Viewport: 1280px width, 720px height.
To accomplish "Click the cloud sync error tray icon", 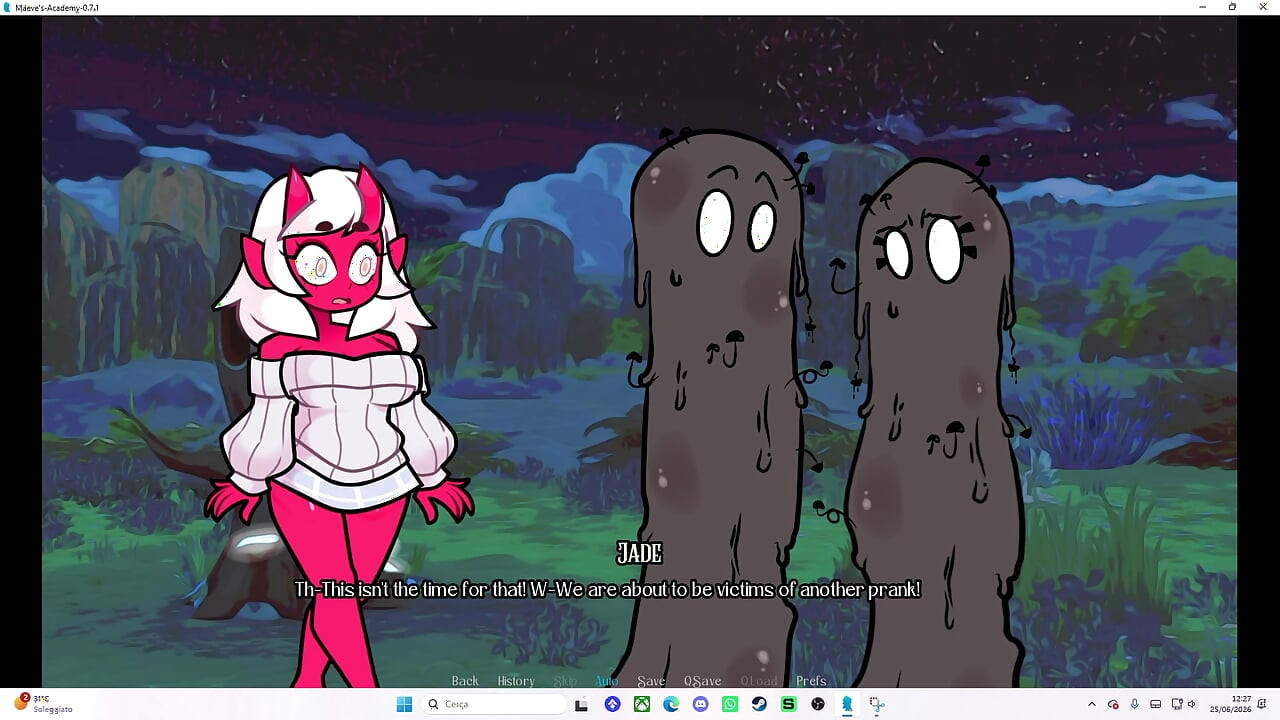I will (x=1113, y=704).
